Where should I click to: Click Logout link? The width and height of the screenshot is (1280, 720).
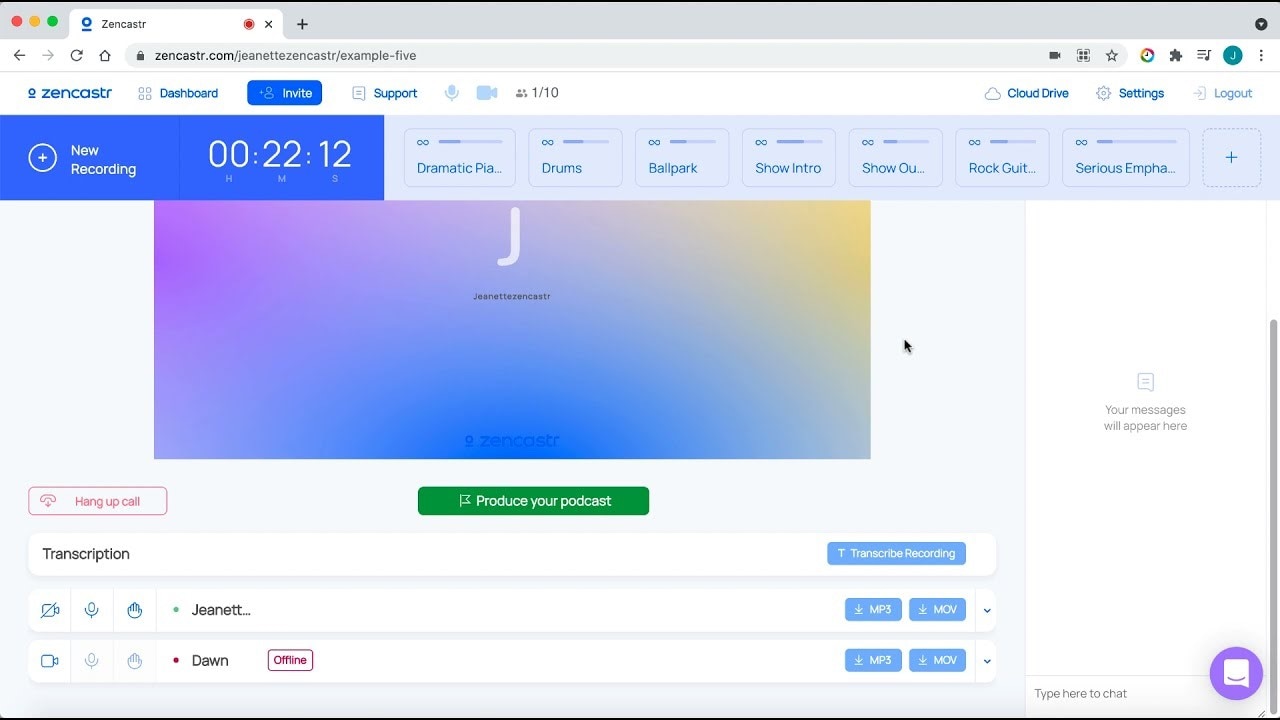[1222, 93]
